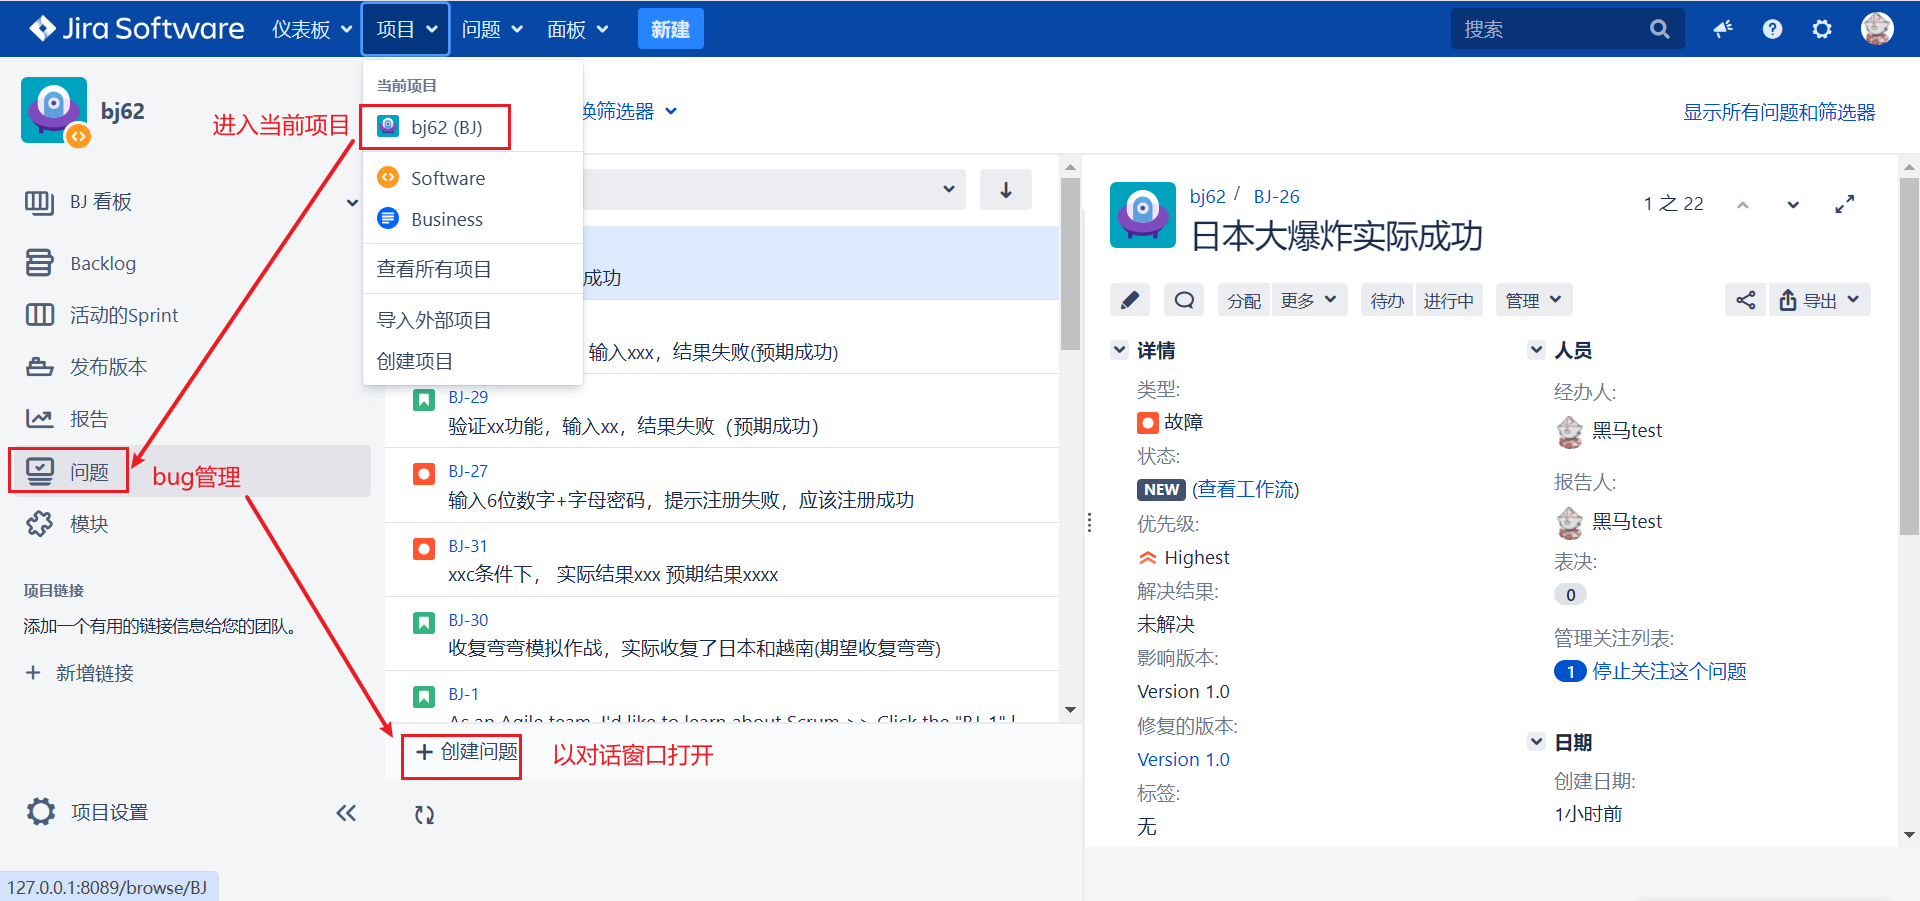1920x901 pixels.
Task: Open the 报告 (Reports) section
Action: [x=89, y=418]
